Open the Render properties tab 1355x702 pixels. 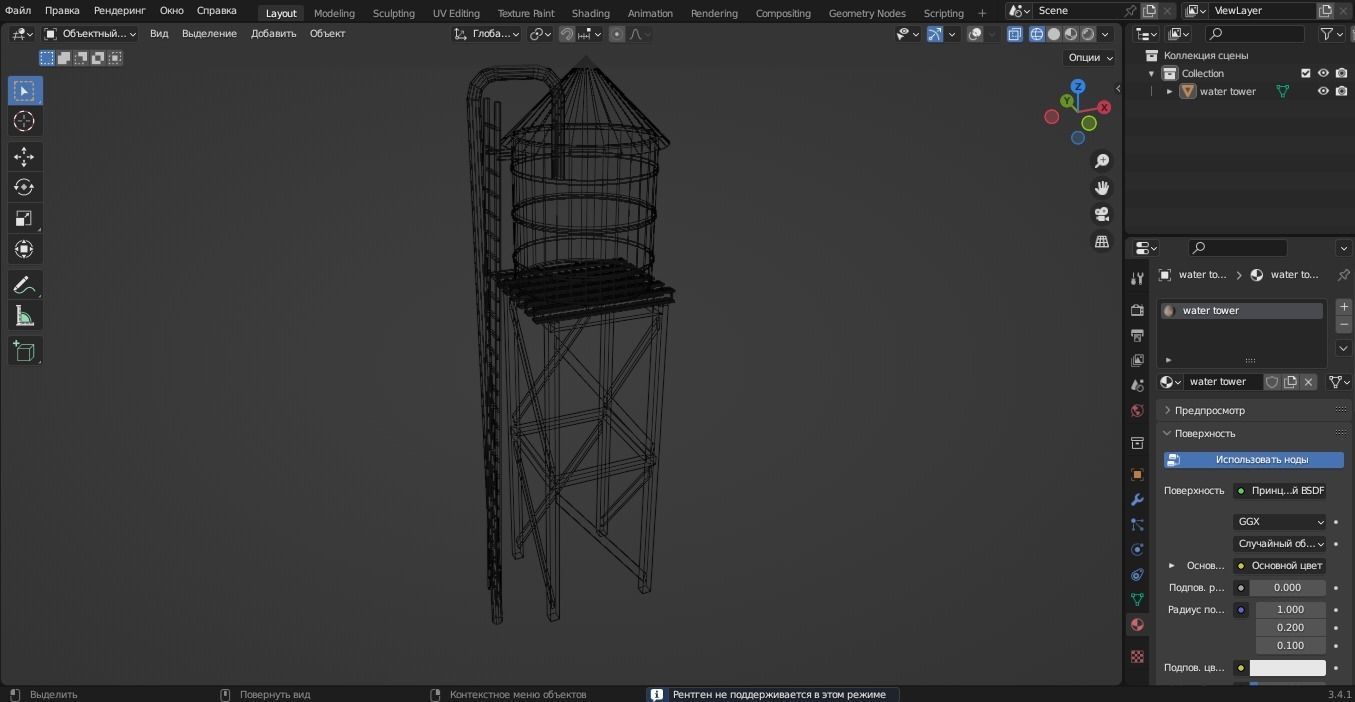[1137, 310]
